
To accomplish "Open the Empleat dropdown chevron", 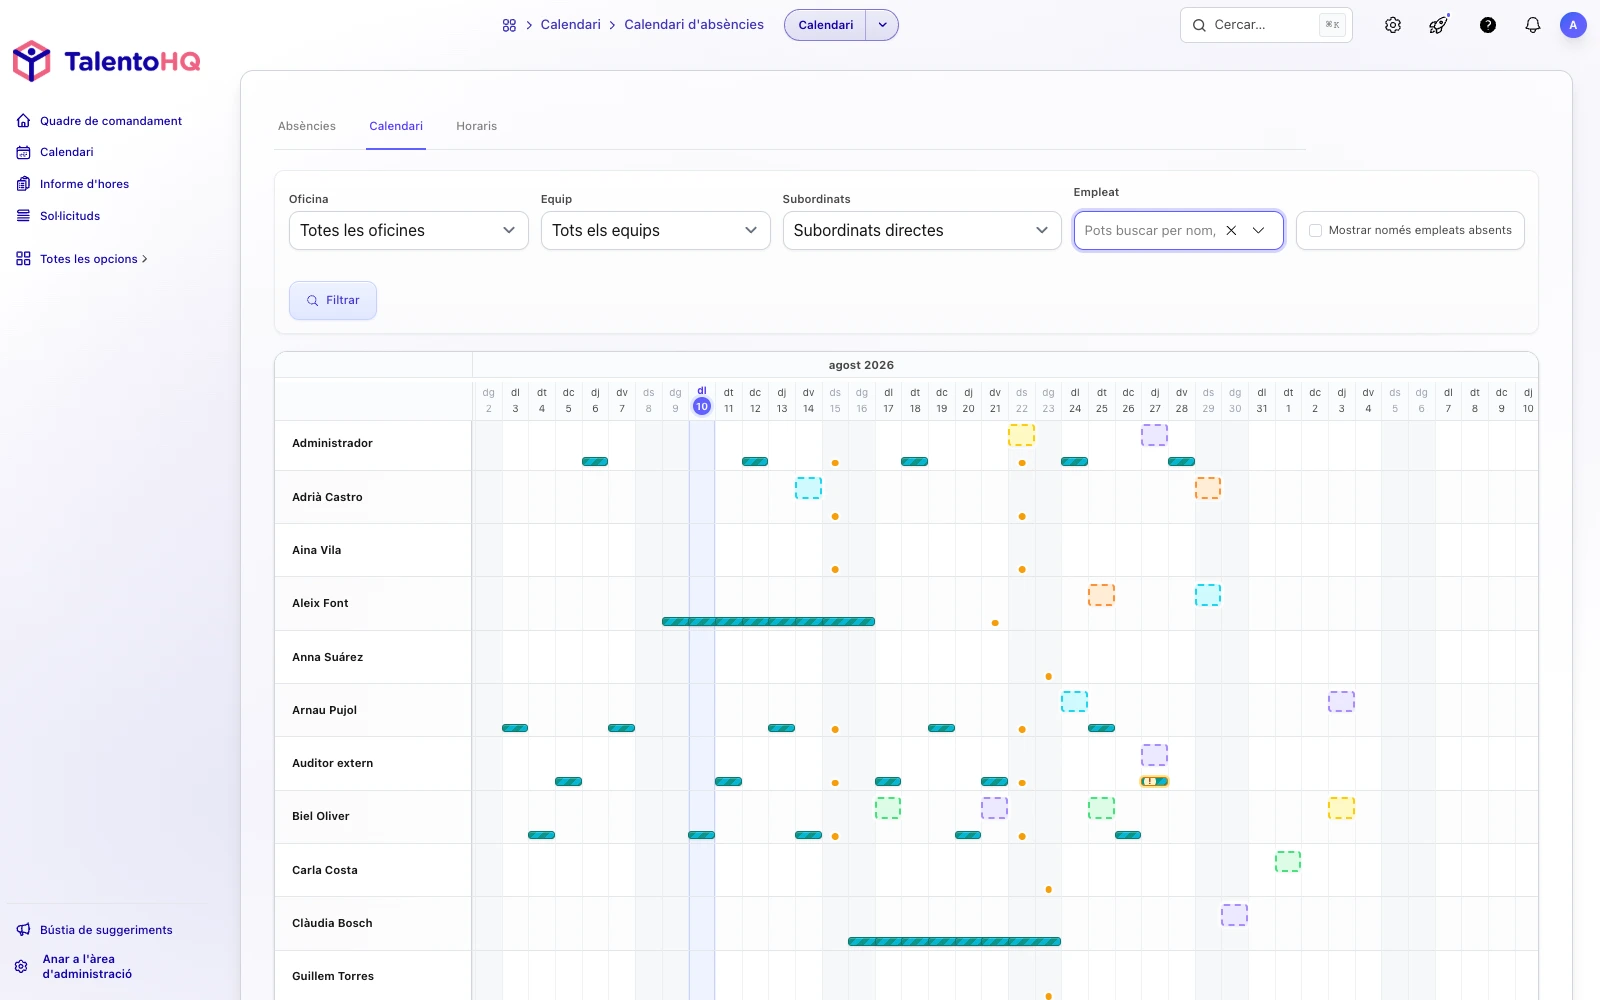I will (x=1259, y=230).
